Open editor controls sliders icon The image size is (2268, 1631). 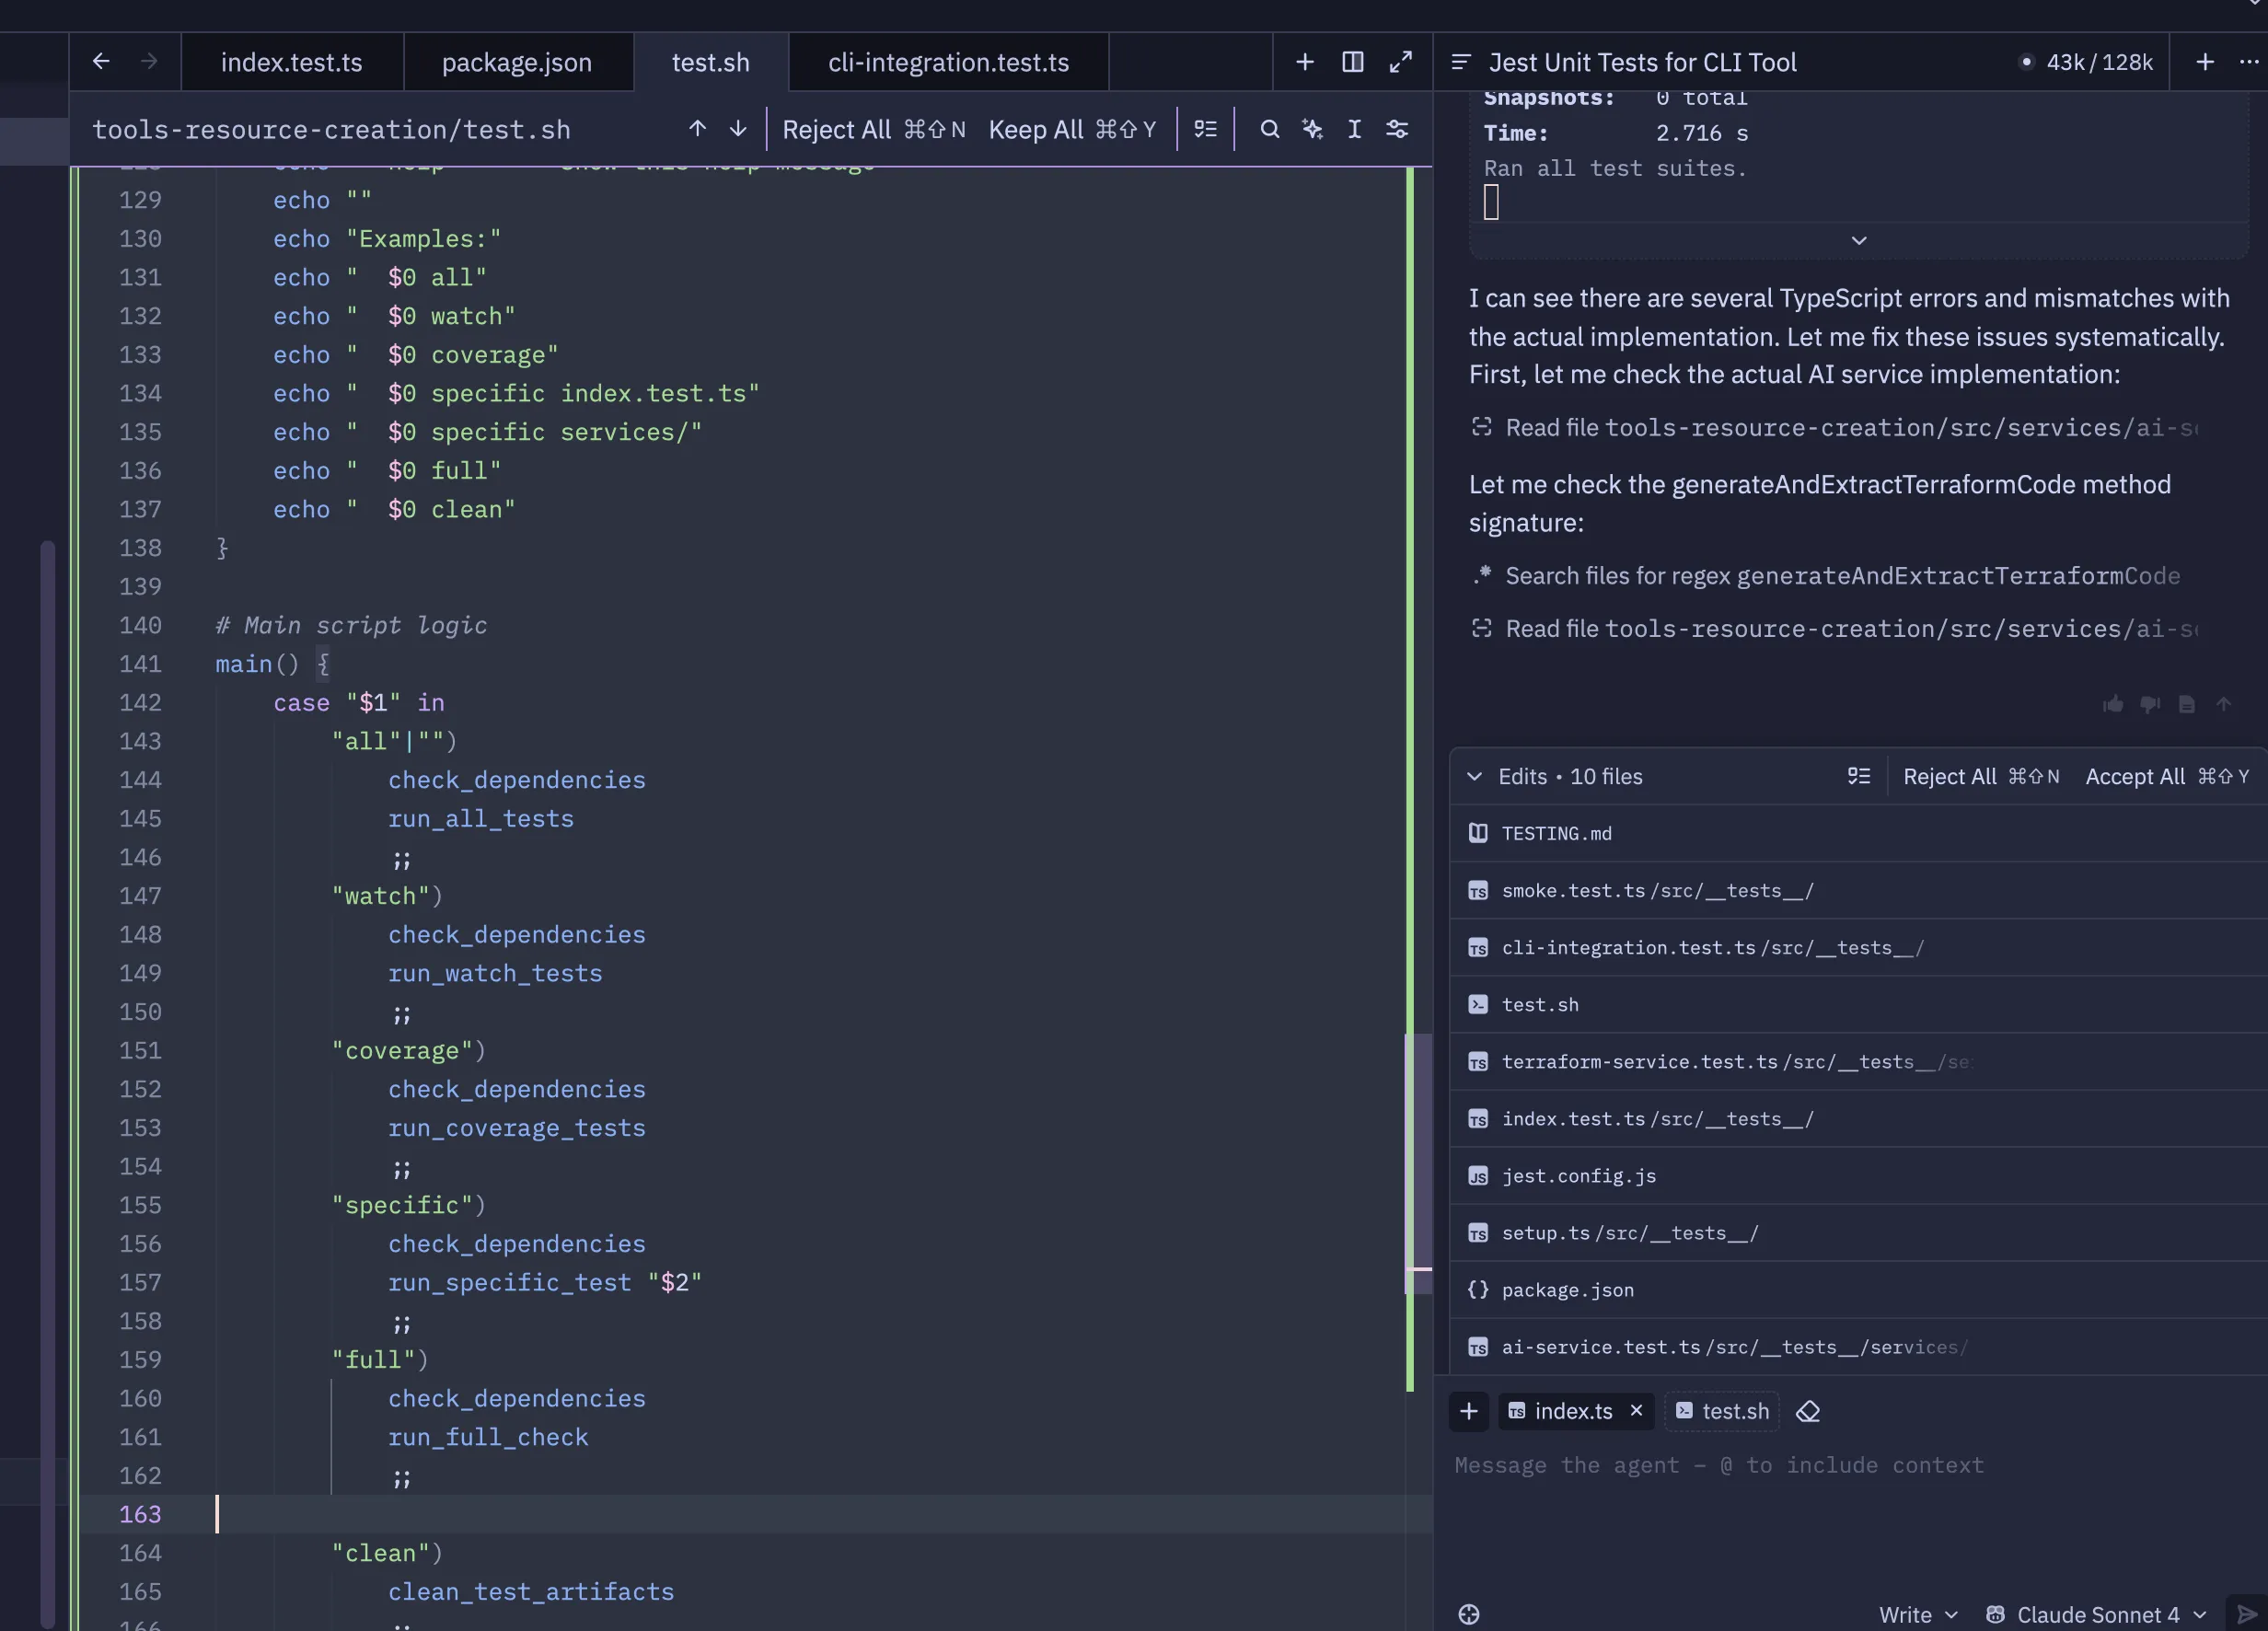click(x=1397, y=129)
